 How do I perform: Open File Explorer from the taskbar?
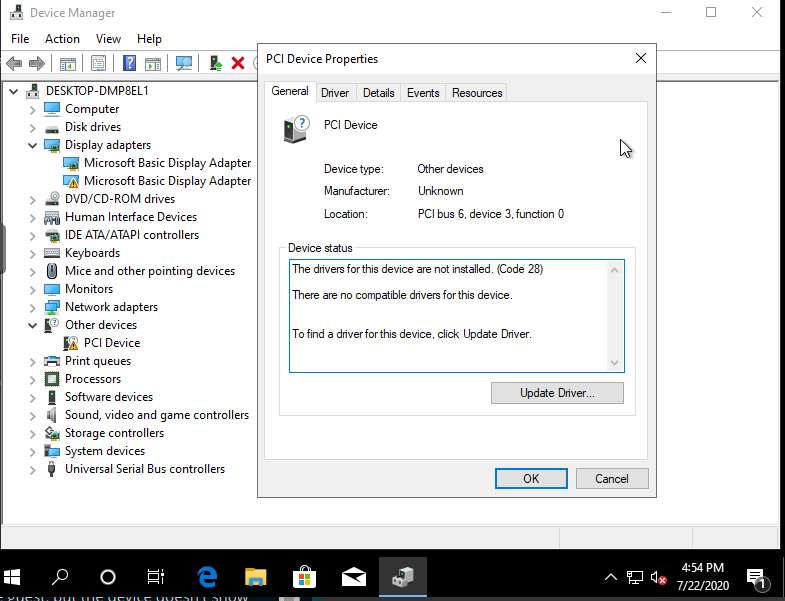(256, 577)
